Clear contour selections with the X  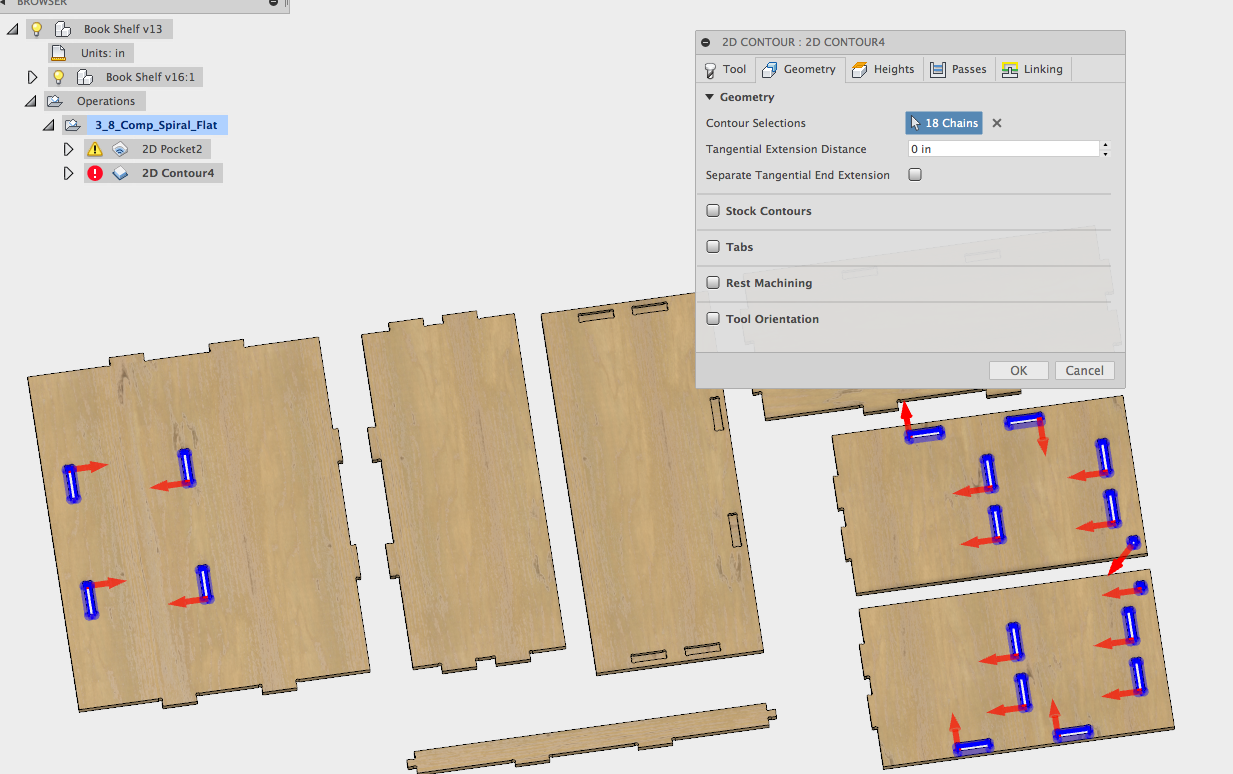click(x=997, y=123)
